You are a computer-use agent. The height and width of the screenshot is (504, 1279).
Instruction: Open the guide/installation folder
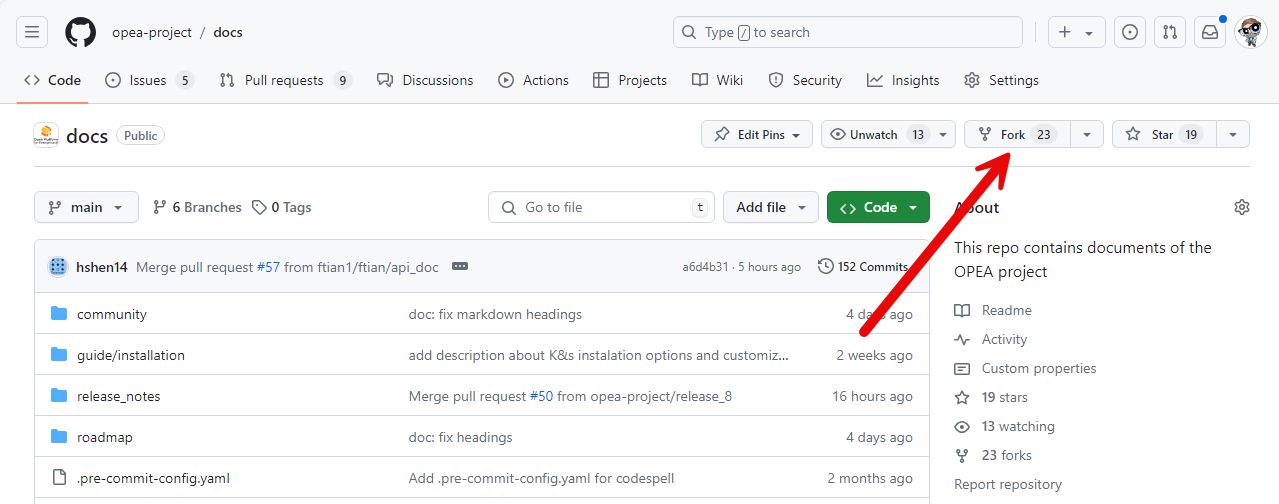click(131, 355)
